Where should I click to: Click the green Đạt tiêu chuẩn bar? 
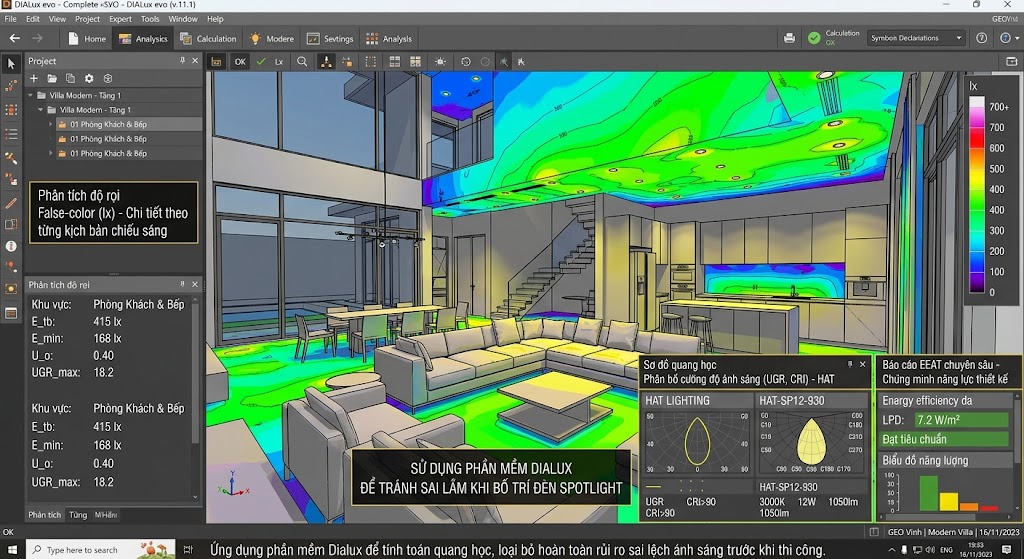pyautogui.click(x=944, y=439)
